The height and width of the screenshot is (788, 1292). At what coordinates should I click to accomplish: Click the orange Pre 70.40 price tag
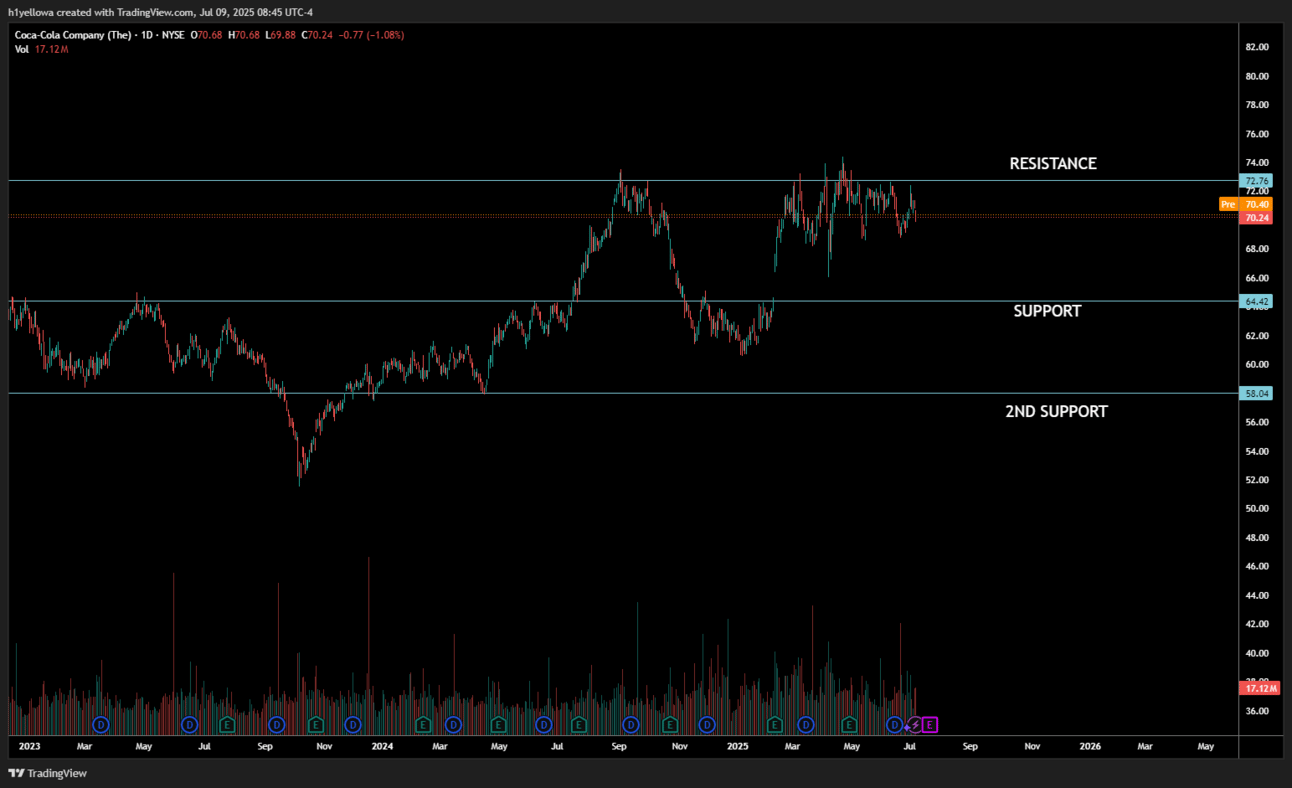[1246, 204]
